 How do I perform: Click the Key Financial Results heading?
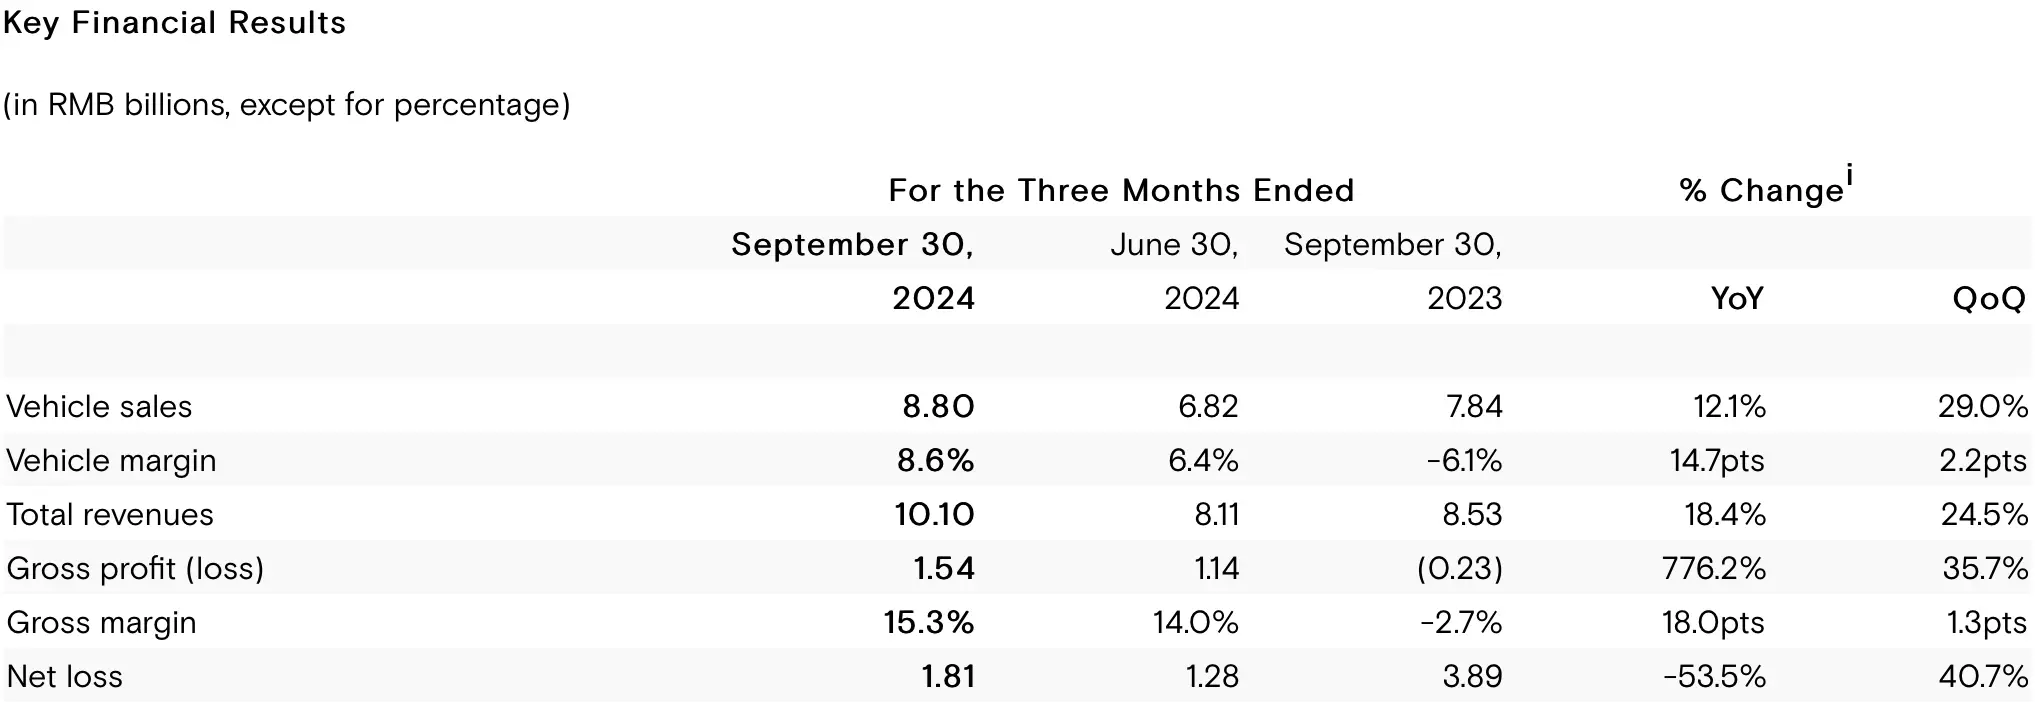point(175,23)
